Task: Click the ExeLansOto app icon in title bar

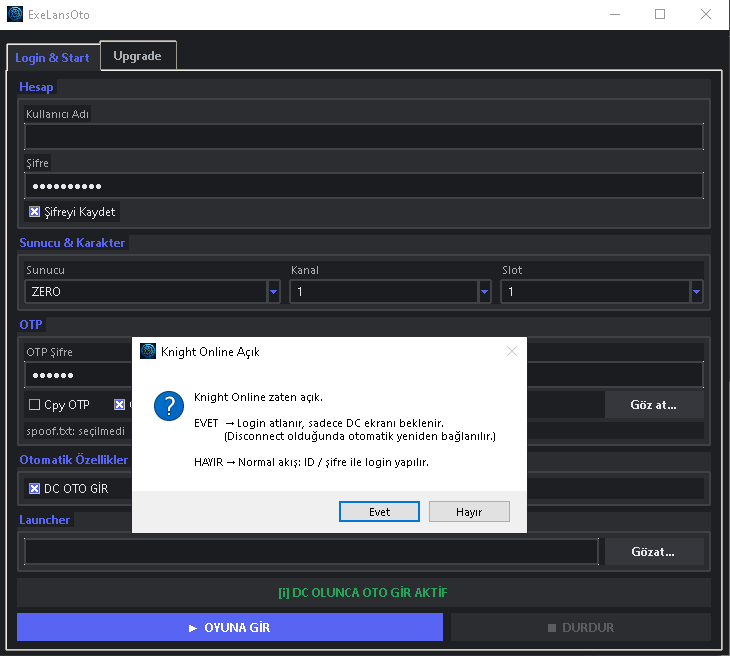Action: tap(15, 14)
